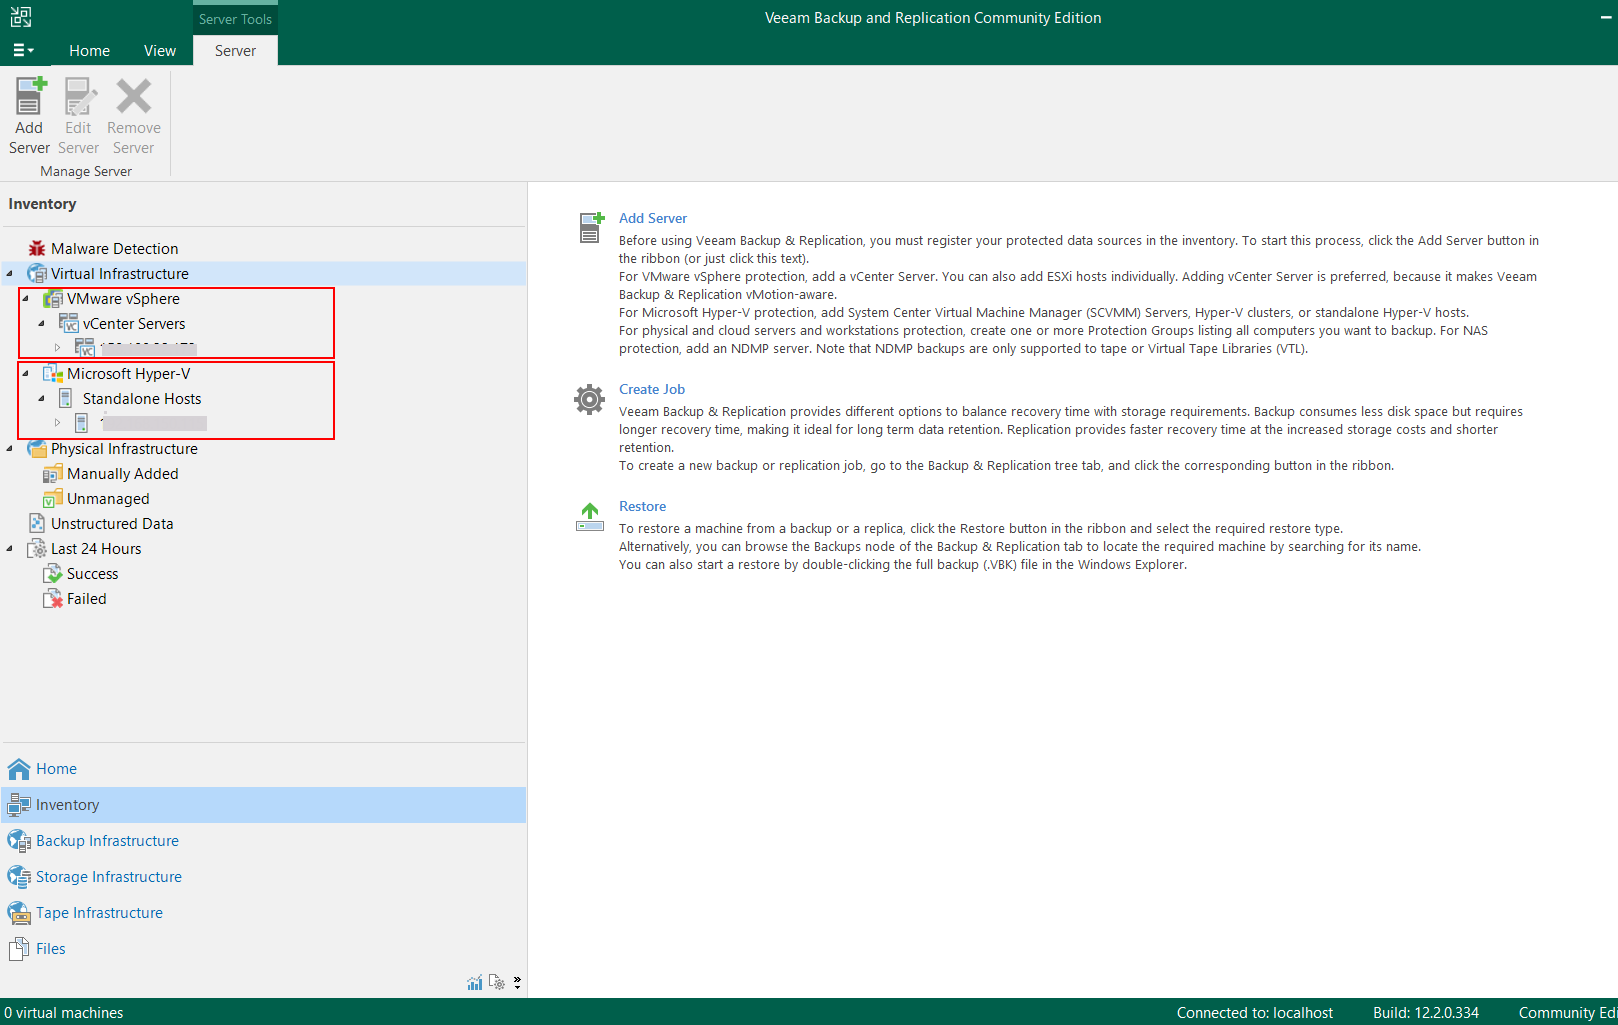Click the Add Server link in main pane
The width and height of the screenshot is (1618, 1025).
coord(653,218)
